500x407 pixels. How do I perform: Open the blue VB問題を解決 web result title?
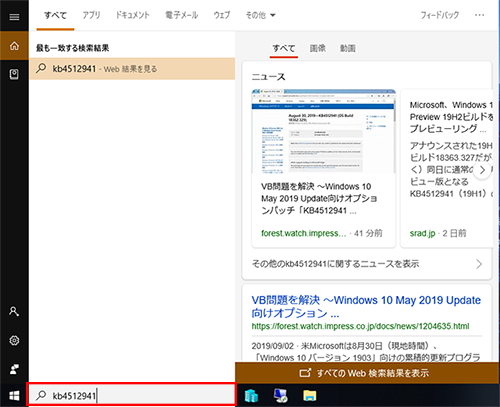[366, 306]
